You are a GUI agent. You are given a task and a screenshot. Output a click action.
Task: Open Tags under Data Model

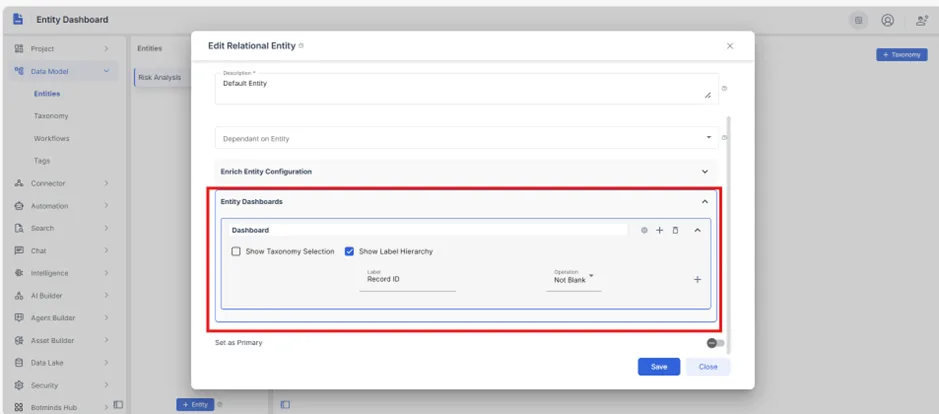(x=42, y=161)
